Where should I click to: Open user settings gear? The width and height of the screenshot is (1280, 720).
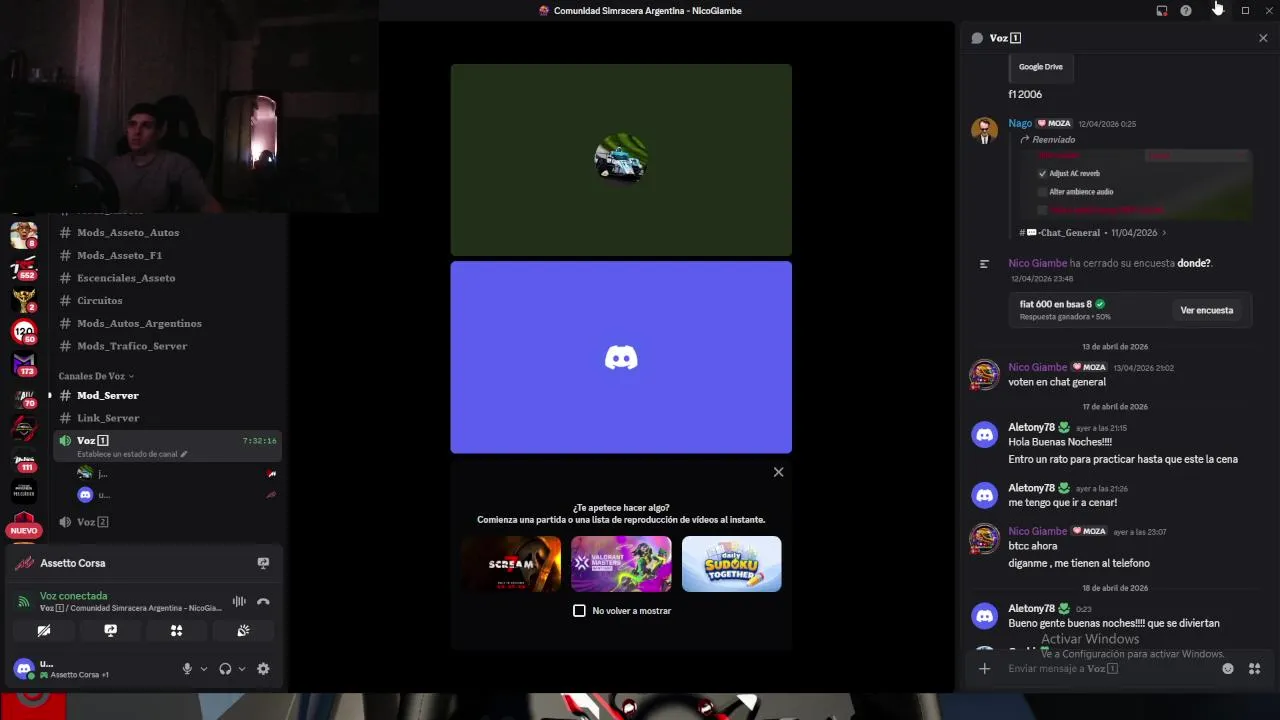263,669
